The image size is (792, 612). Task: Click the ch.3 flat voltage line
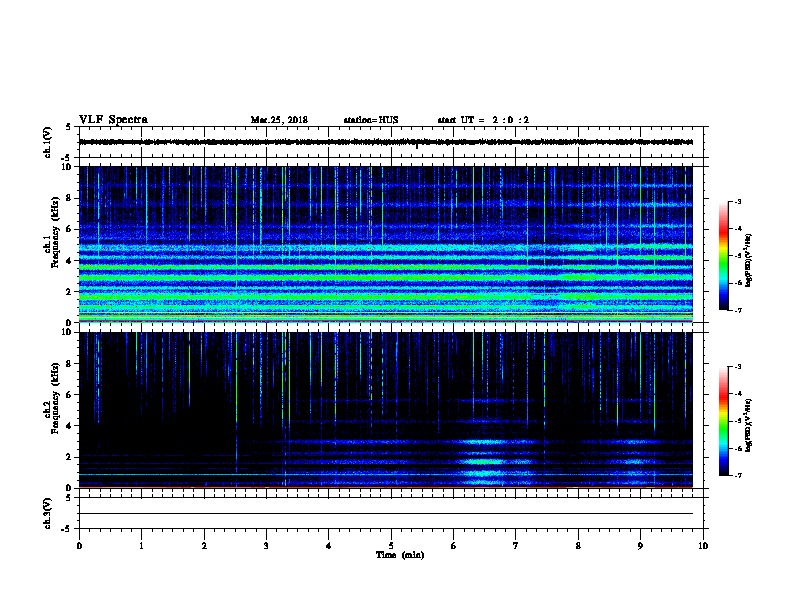point(386,514)
